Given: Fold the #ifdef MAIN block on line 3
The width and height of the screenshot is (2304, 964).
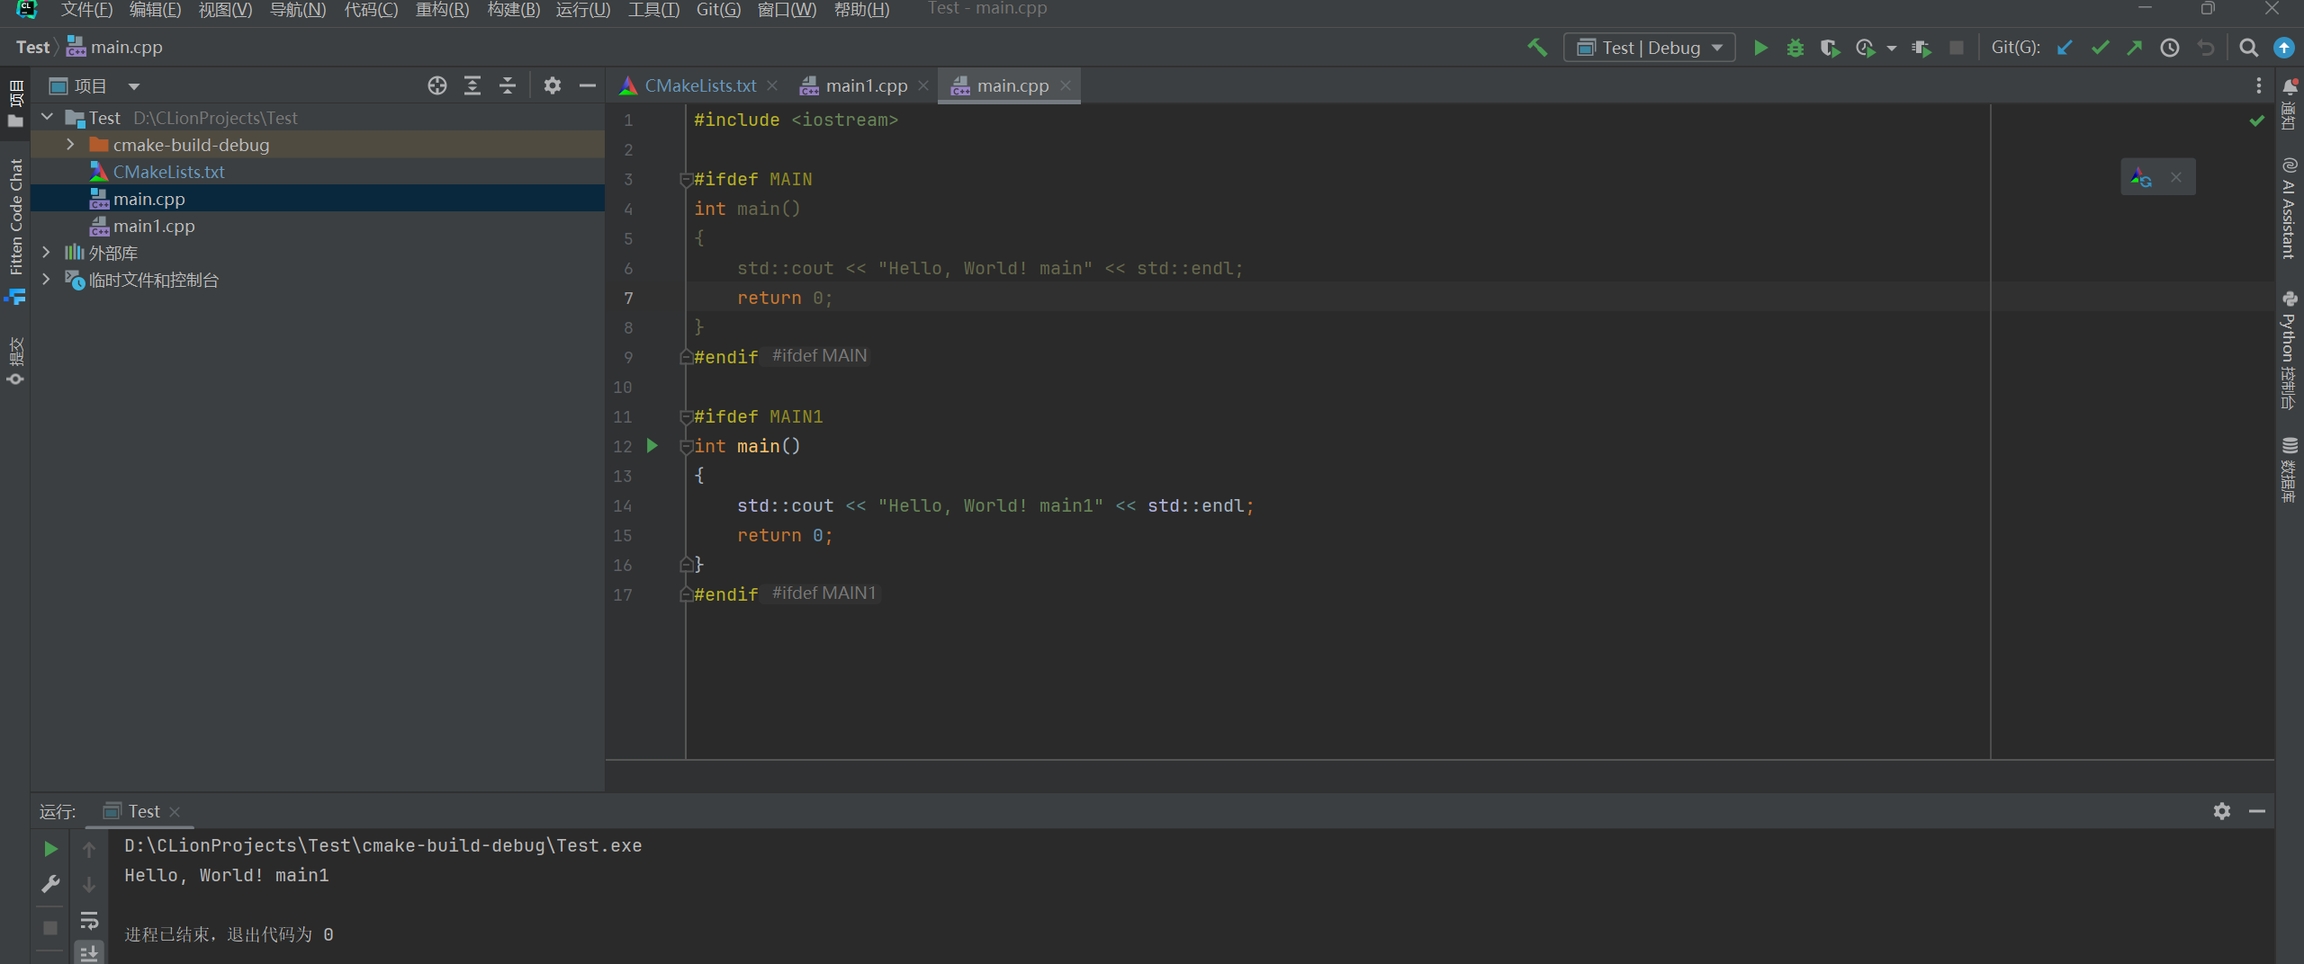Looking at the screenshot, I should 686,180.
